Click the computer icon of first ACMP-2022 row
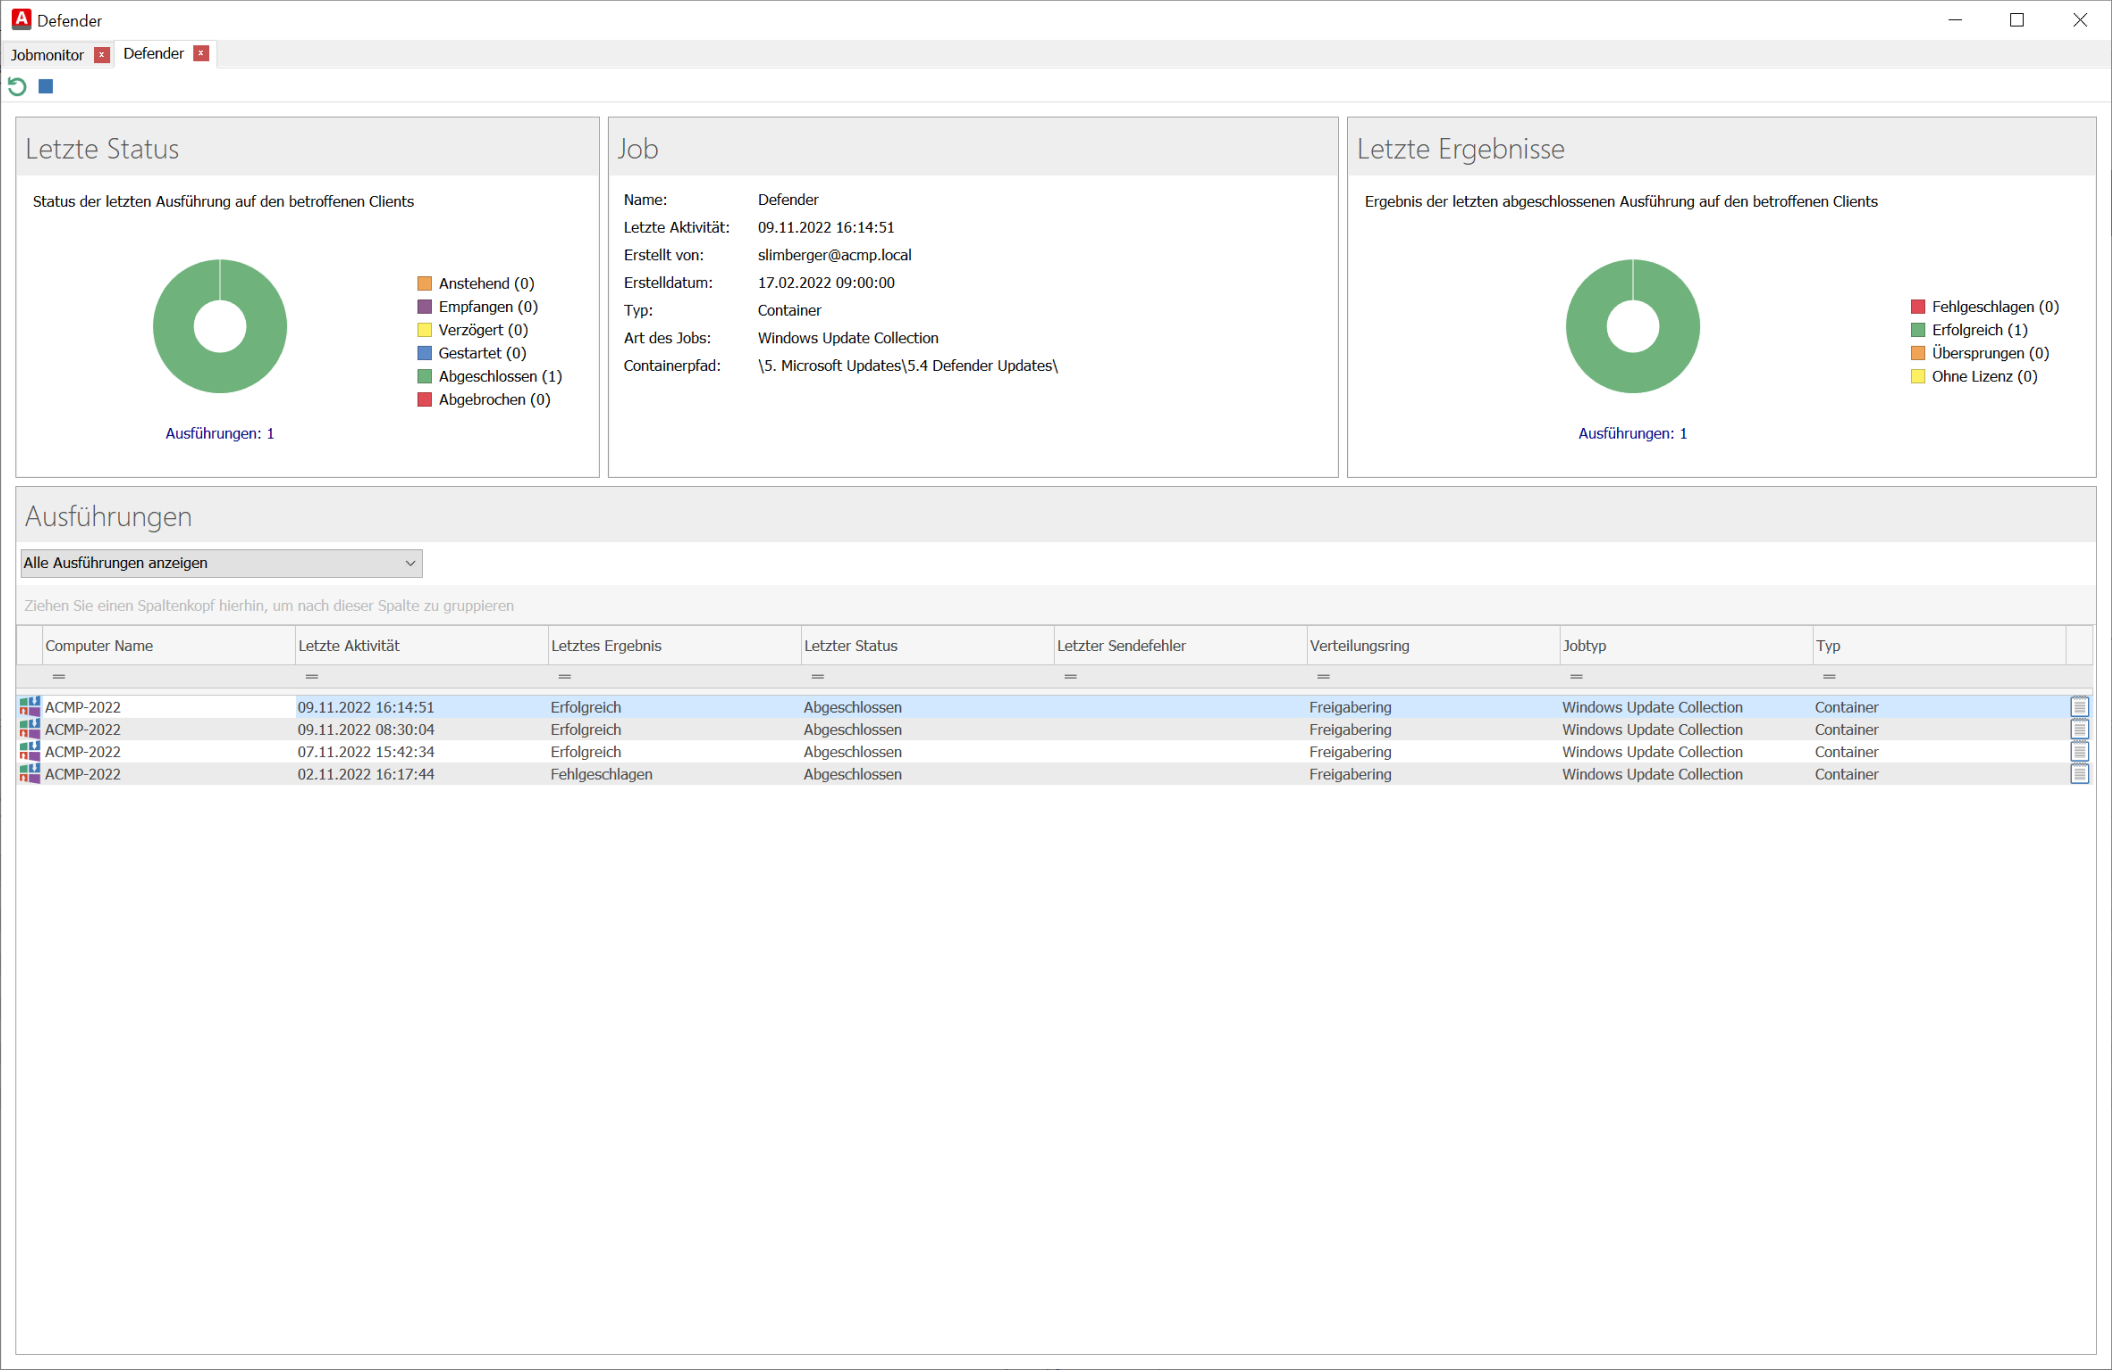2112x1370 pixels. coord(30,707)
